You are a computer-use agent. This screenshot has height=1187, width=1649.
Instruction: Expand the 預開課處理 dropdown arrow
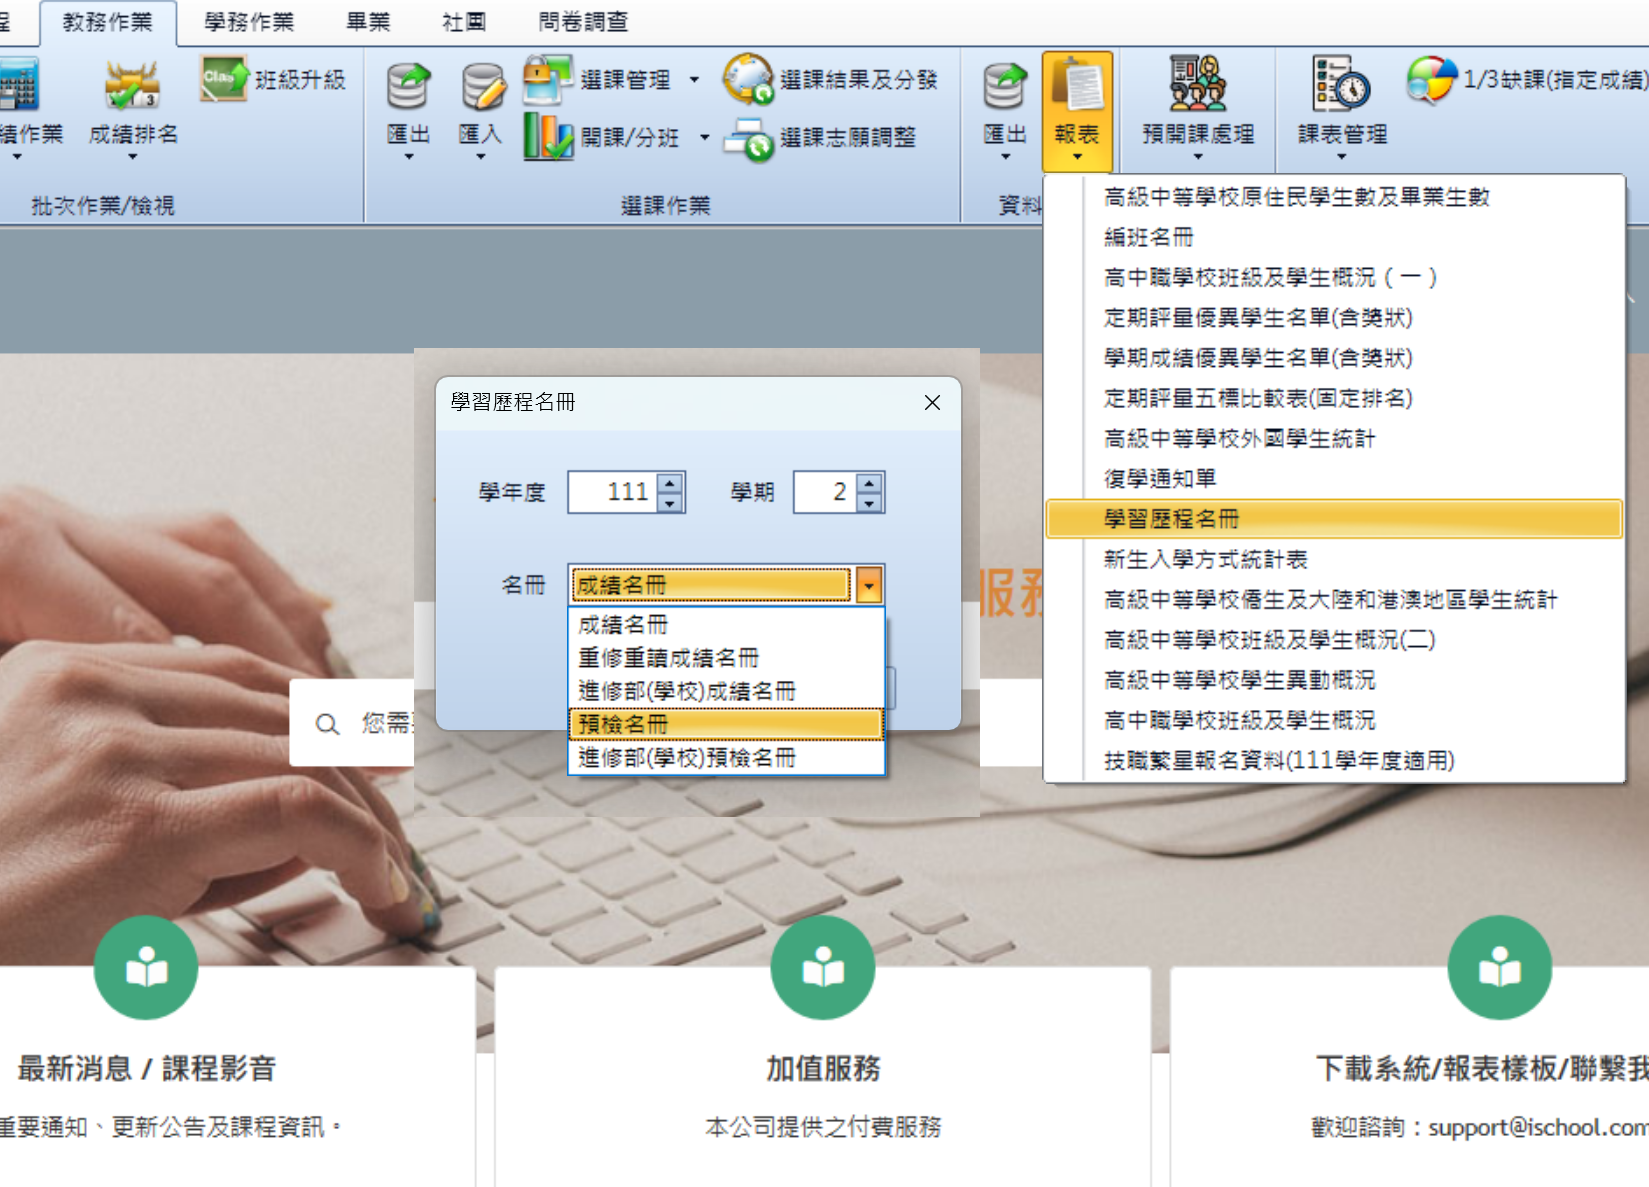[1198, 157]
